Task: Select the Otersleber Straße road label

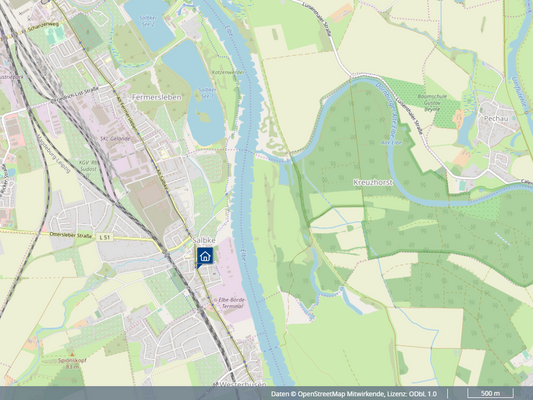Action: (71, 235)
